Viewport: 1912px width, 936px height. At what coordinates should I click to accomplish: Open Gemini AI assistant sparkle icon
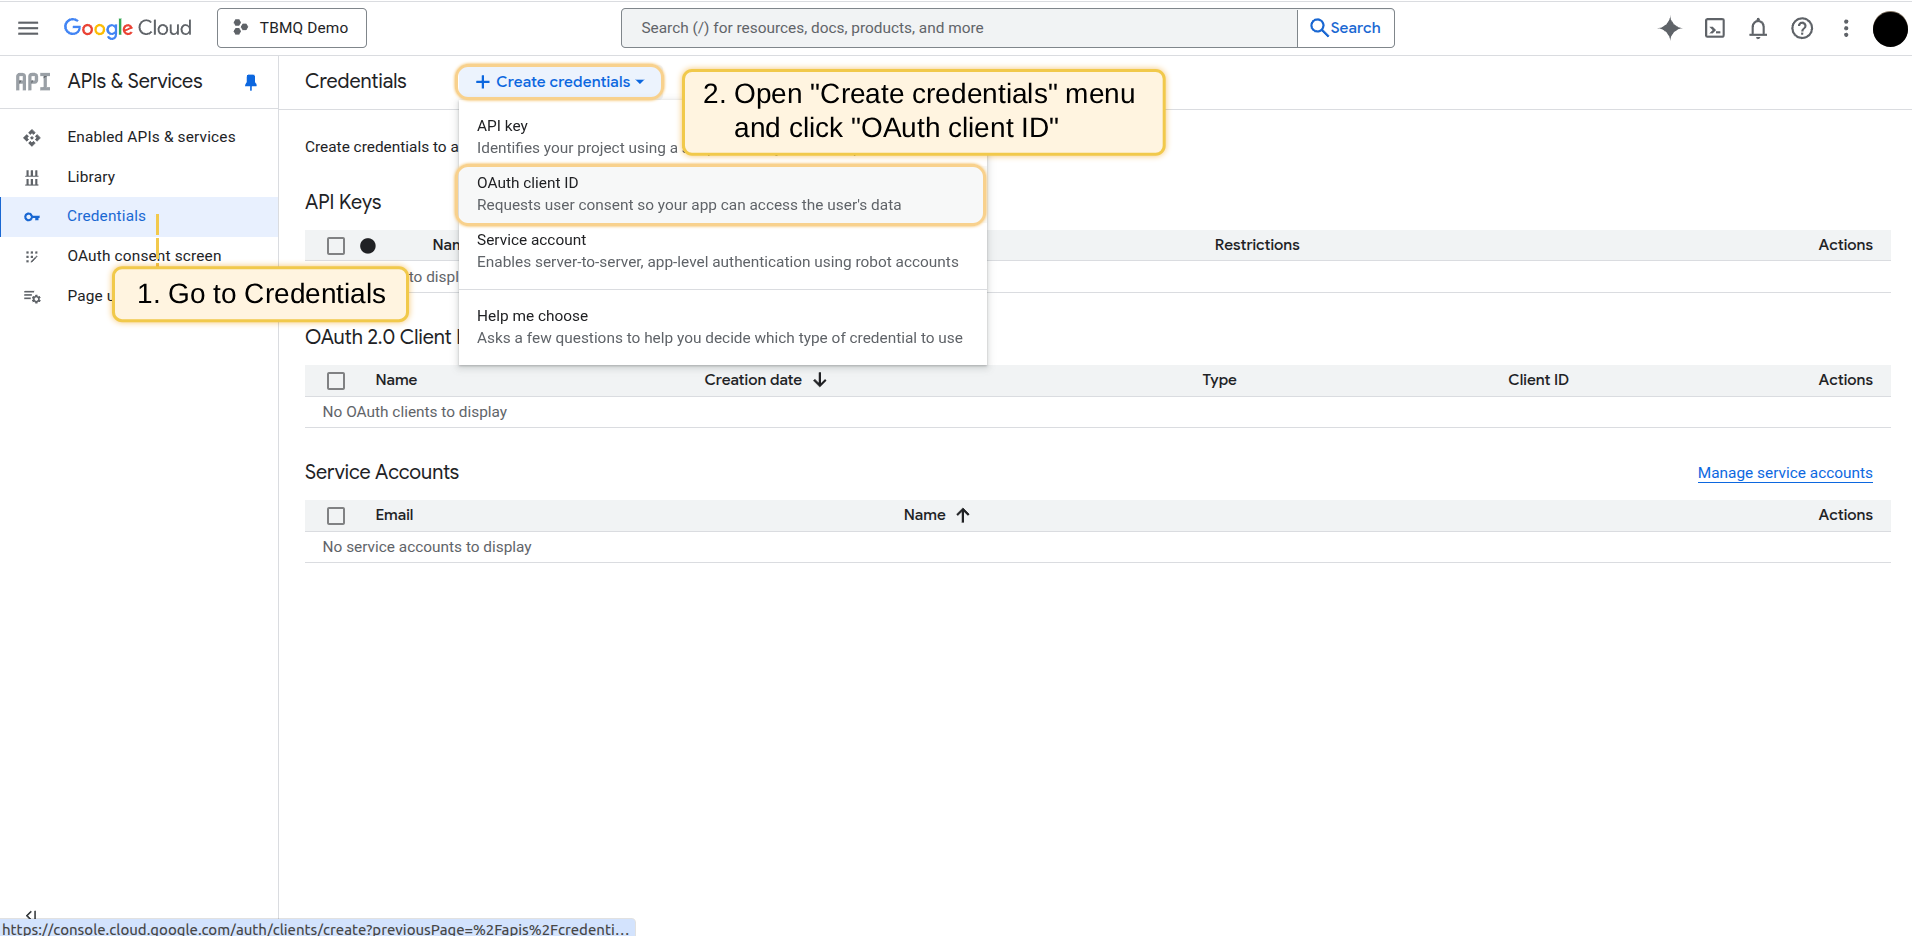(x=1669, y=28)
